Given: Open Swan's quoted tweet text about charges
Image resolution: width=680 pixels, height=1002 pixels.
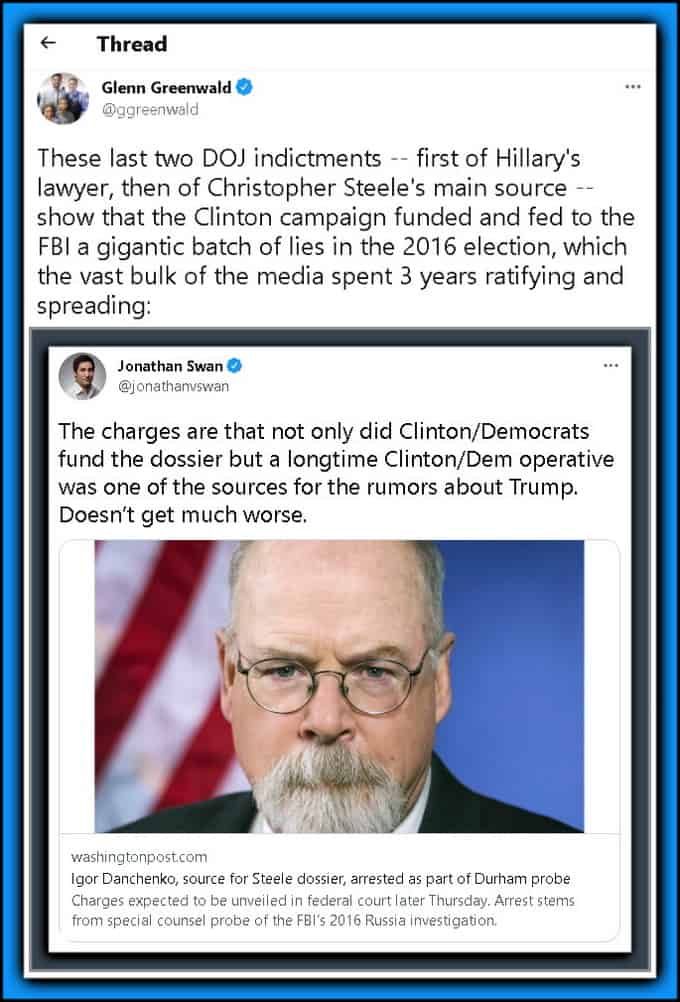Looking at the screenshot, I should 336,472.
